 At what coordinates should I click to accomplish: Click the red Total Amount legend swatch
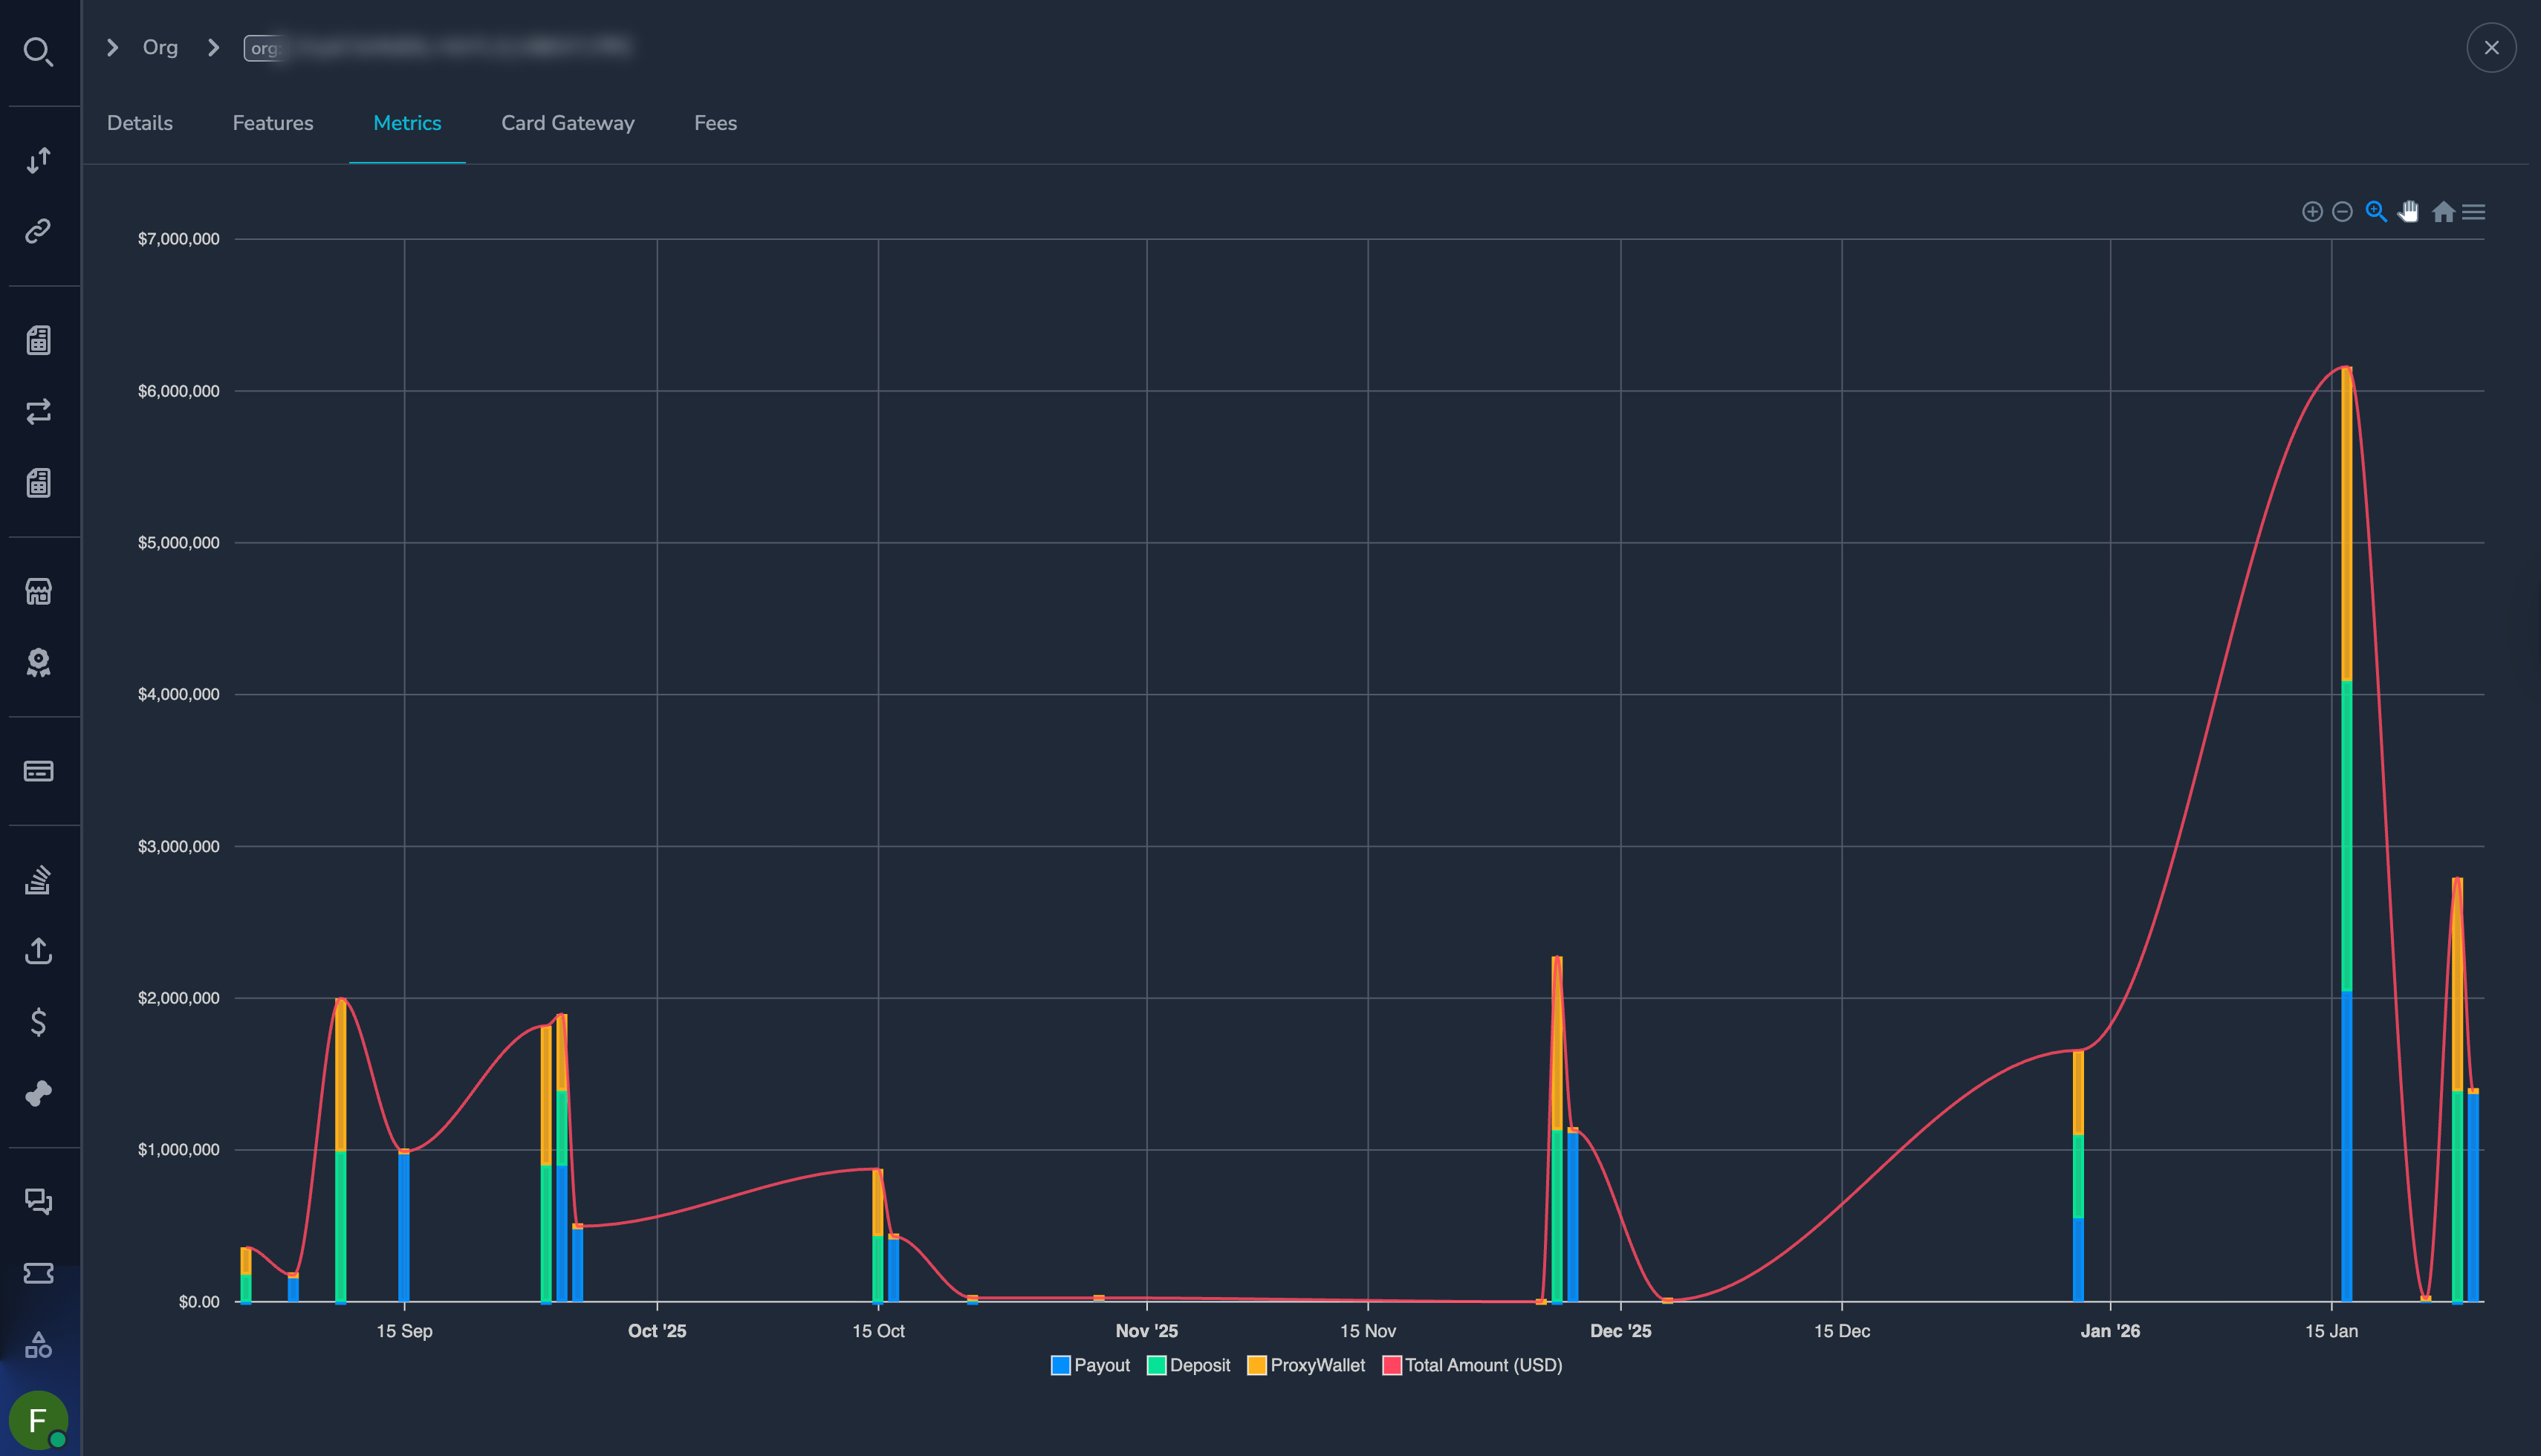click(1392, 1365)
